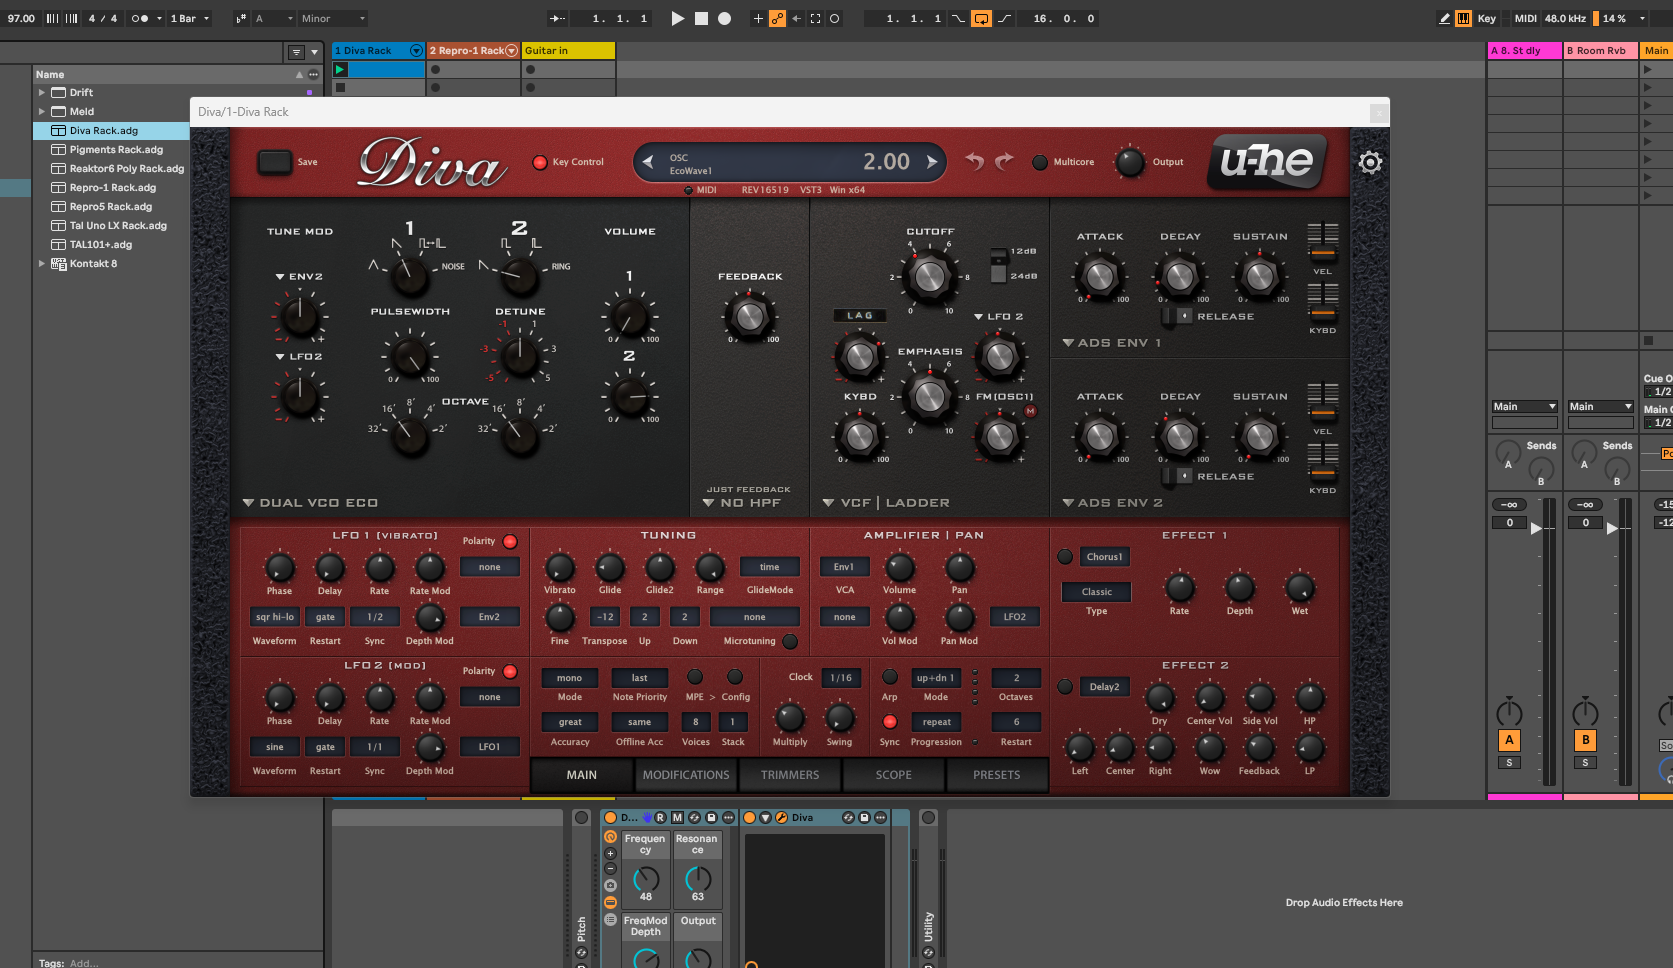Open the ENV2 tune mod source menu
1673x968 pixels.
[299, 277]
